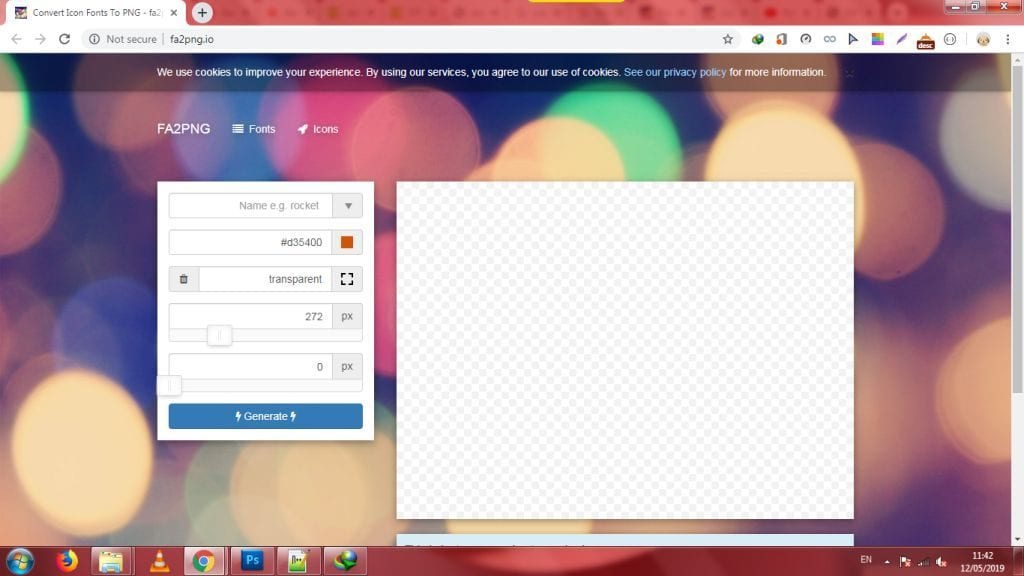The width and height of the screenshot is (1024, 576).
Task: Open the background color picker icon
Action: (347, 279)
